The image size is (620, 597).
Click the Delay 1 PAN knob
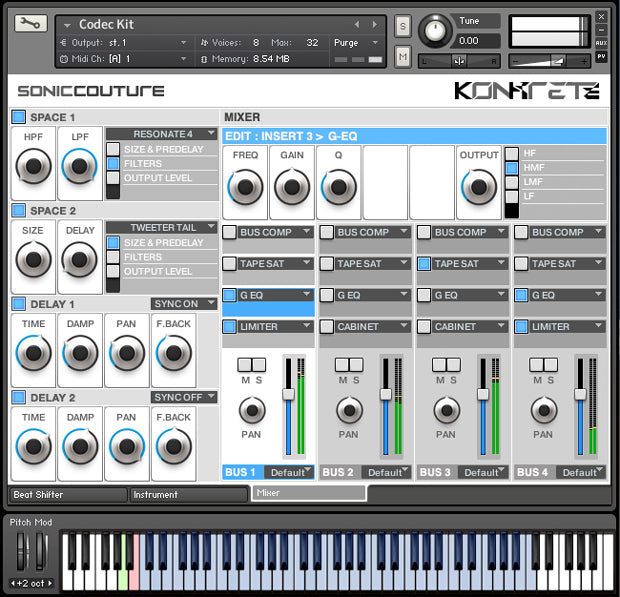click(x=127, y=353)
